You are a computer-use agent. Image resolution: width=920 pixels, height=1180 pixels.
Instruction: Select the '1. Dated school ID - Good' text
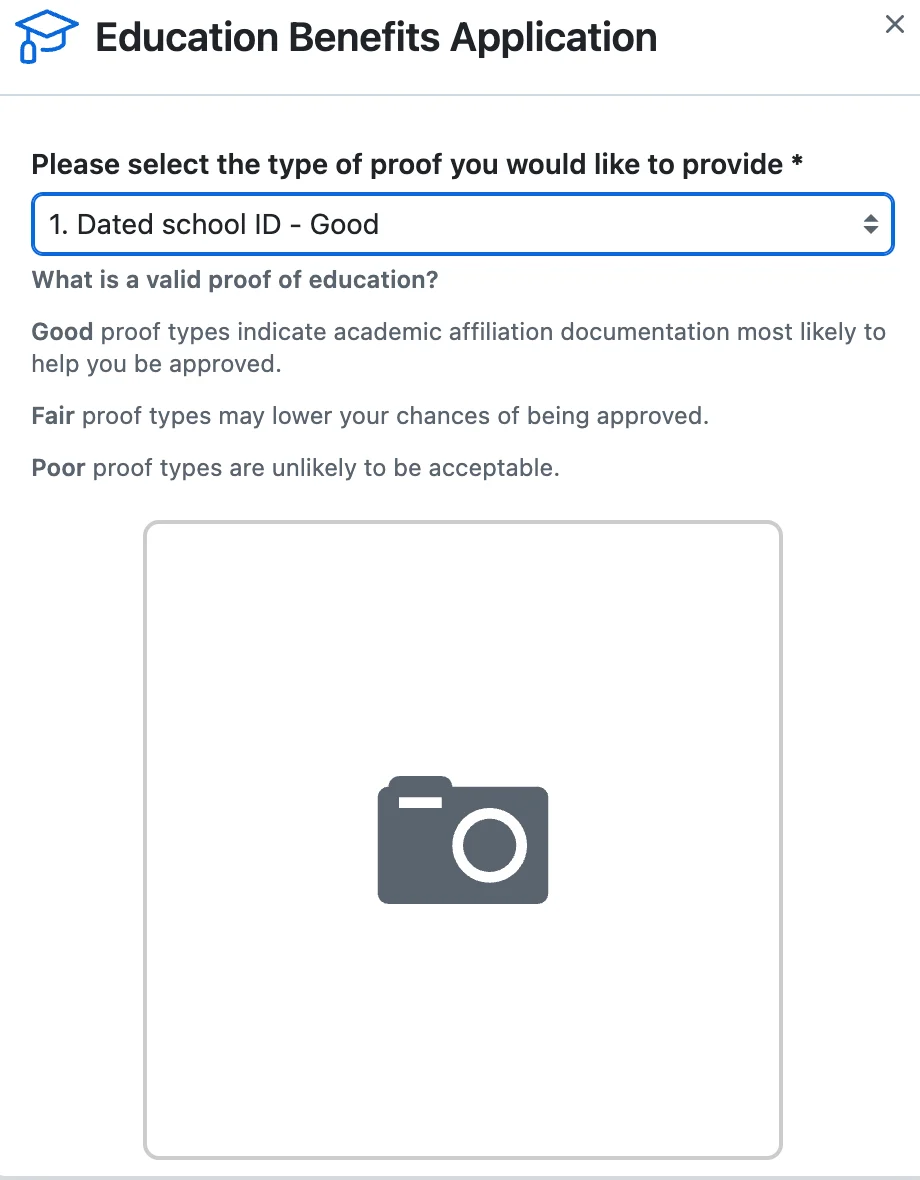pyautogui.click(x=214, y=224)
